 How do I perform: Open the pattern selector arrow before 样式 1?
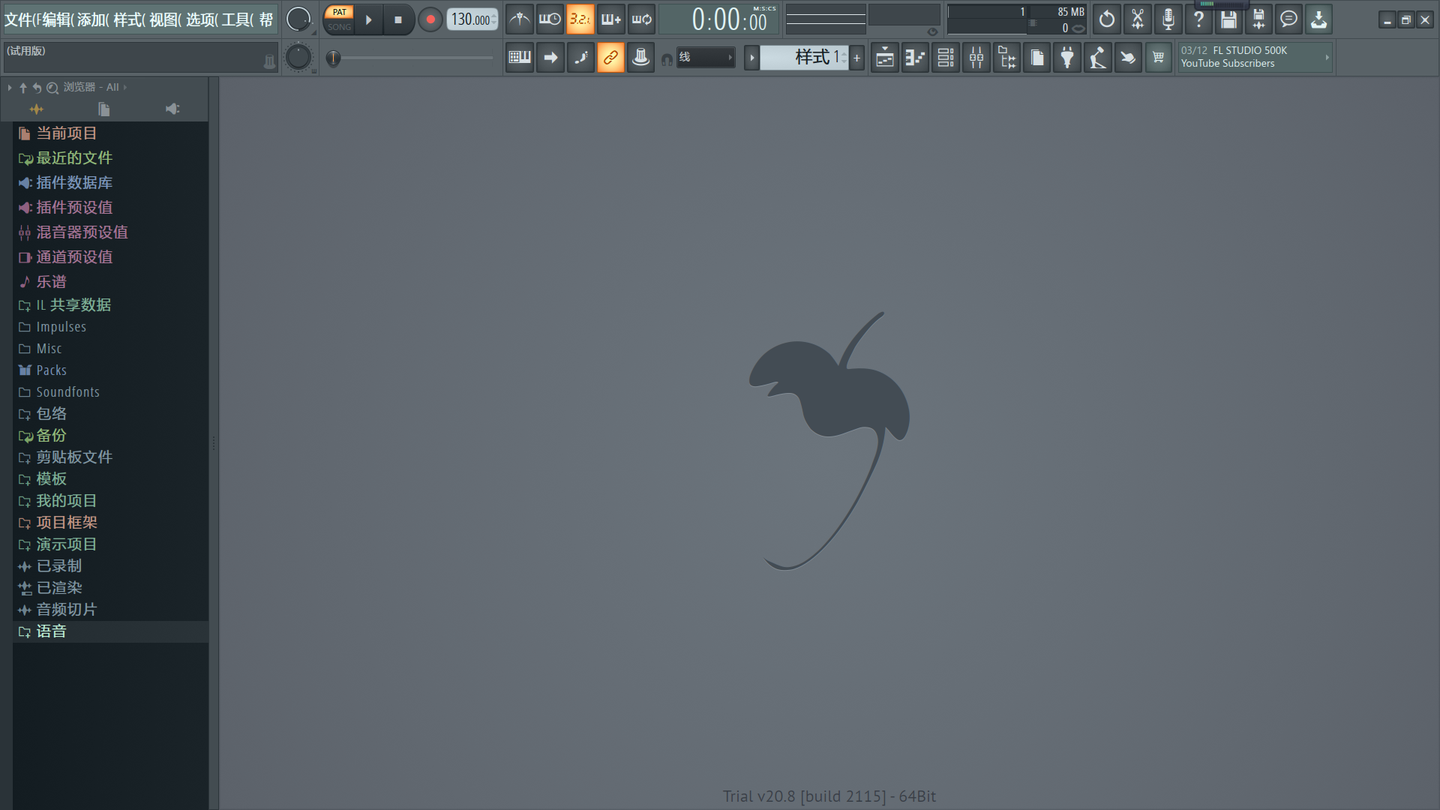coord(752,57)
